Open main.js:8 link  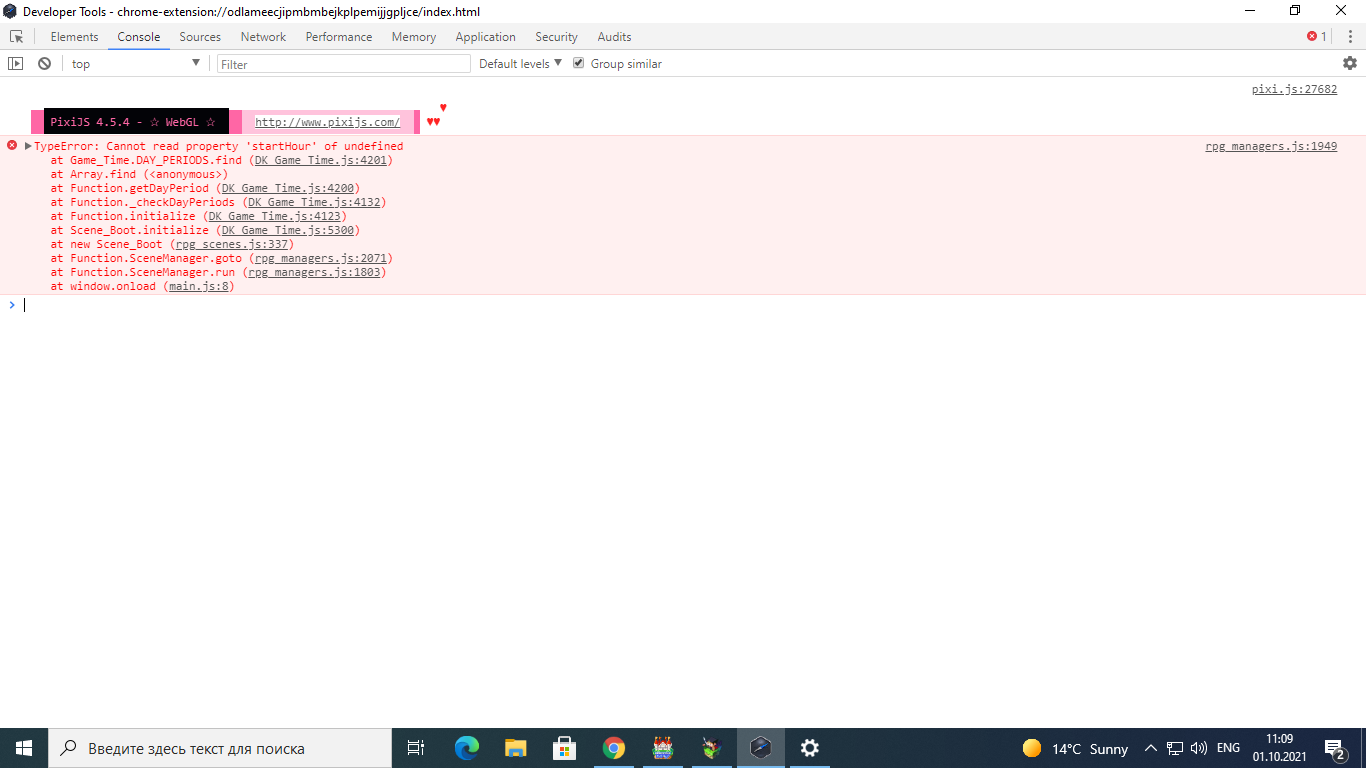coord(199,286)
